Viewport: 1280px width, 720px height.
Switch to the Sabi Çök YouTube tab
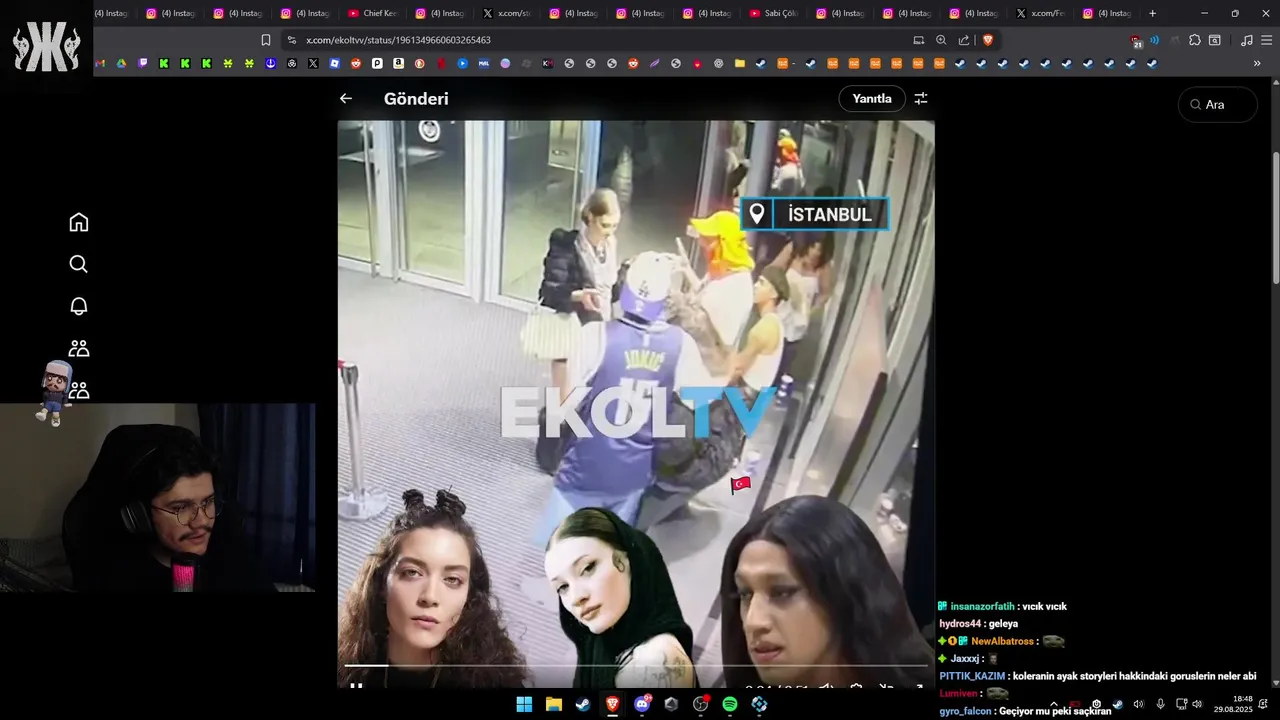point(775,13)
